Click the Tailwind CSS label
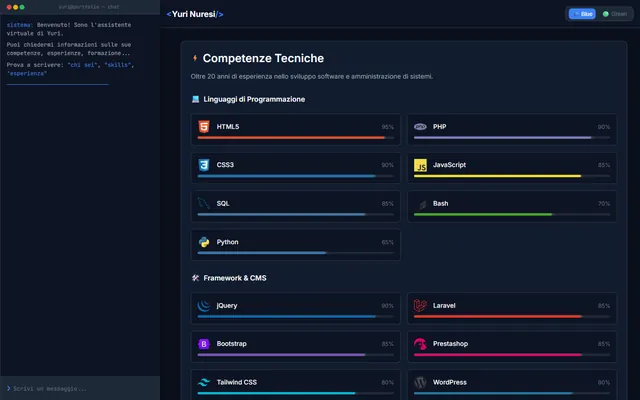 coord(236,382)
